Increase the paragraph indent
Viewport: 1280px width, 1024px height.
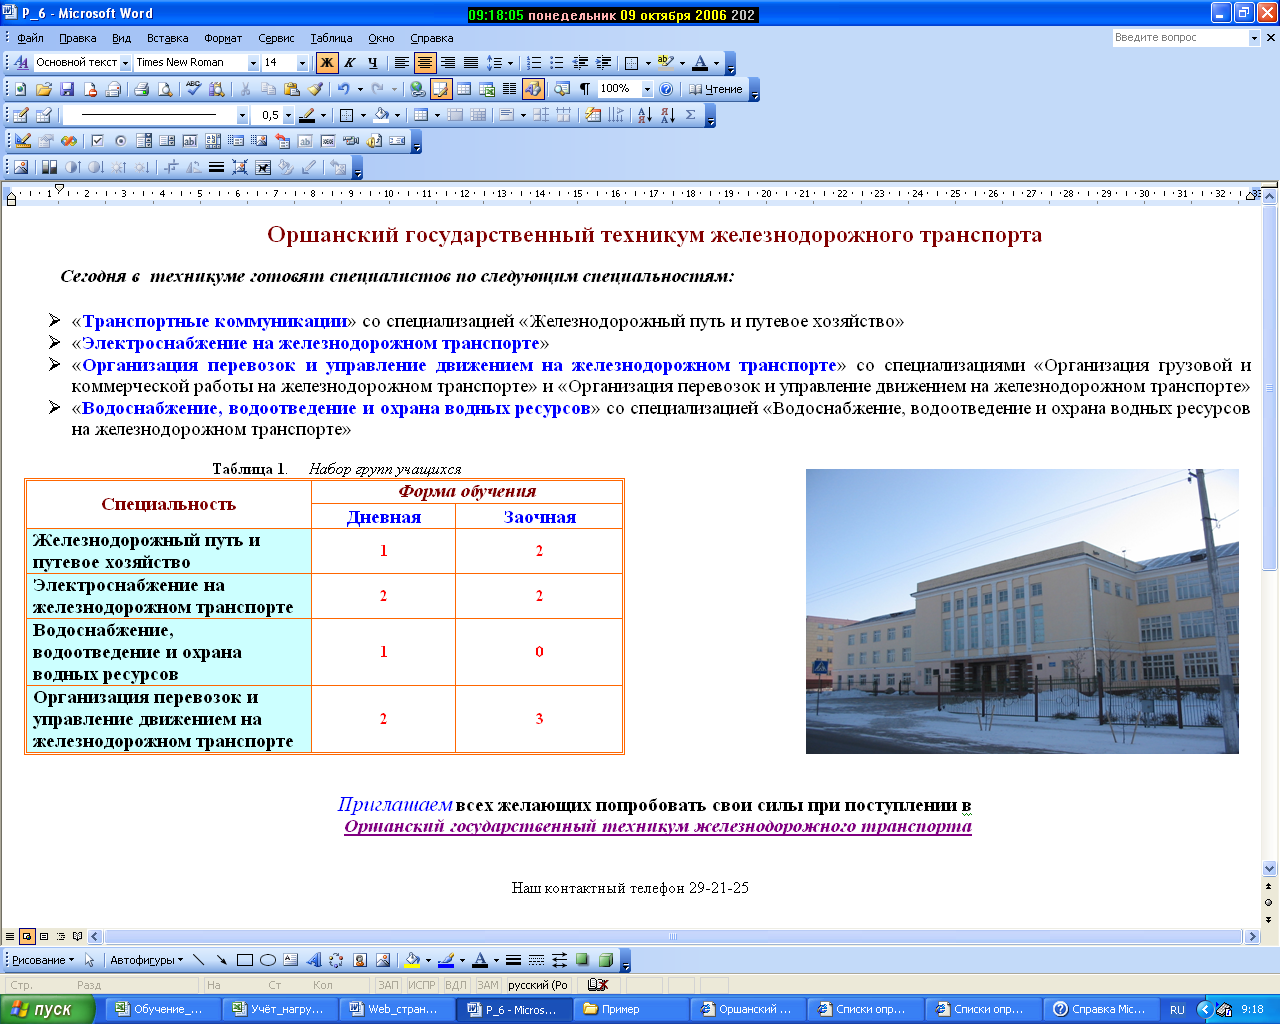tap(603, 62)
